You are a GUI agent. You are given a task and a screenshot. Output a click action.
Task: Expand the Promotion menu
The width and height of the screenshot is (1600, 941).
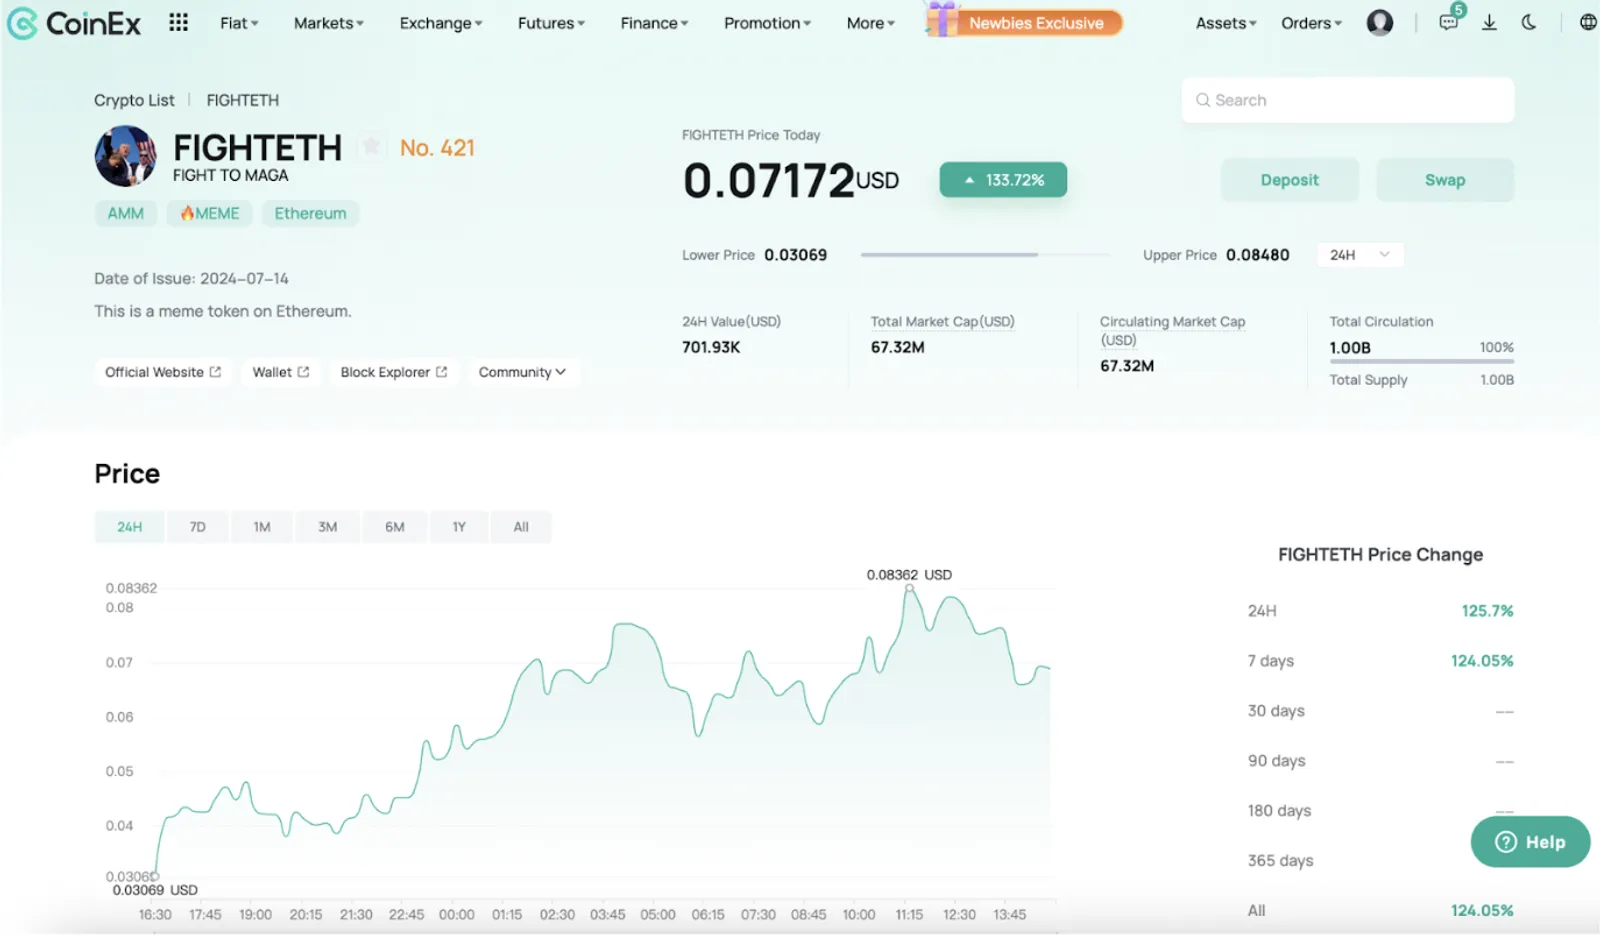tap(767, 23)
